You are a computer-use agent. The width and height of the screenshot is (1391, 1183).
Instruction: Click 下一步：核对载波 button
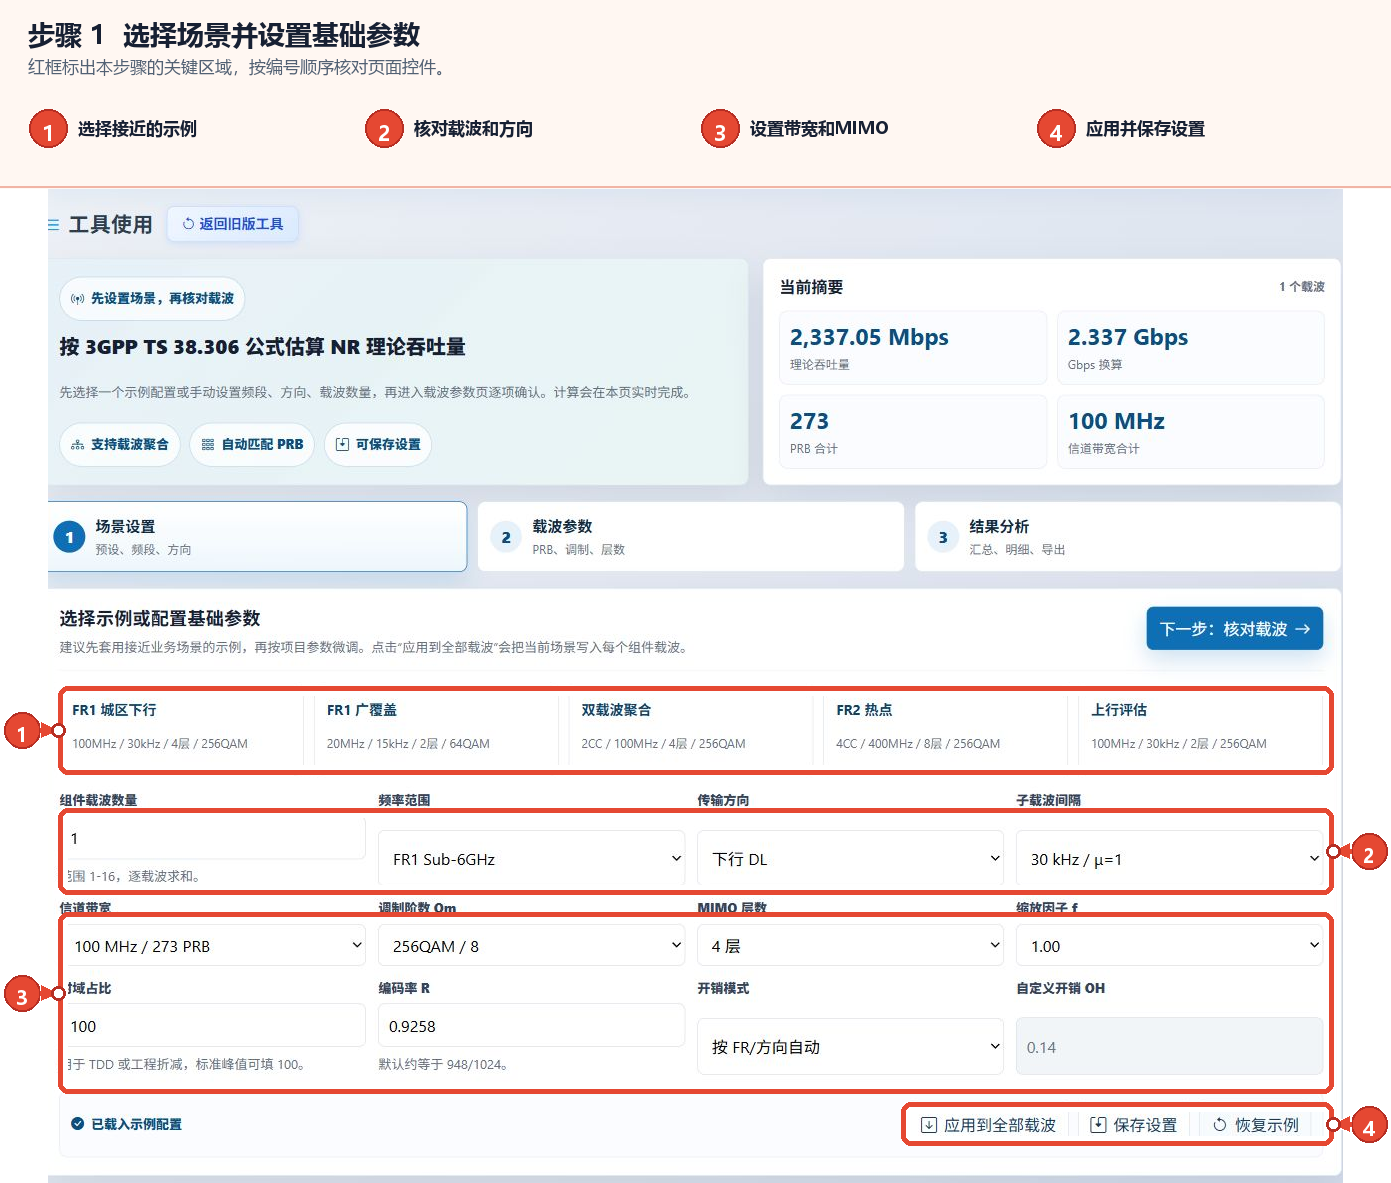point(1234,629)
